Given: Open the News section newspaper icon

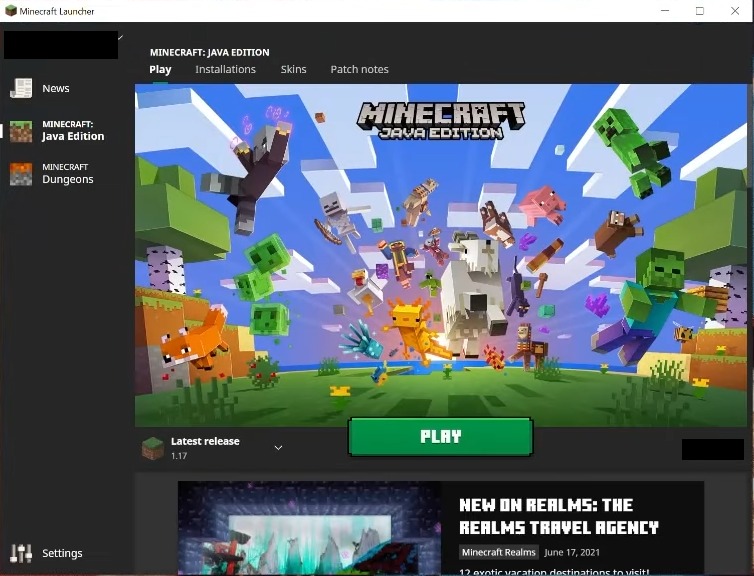Looking at the screenshot, I should click(x=21, y=88).
